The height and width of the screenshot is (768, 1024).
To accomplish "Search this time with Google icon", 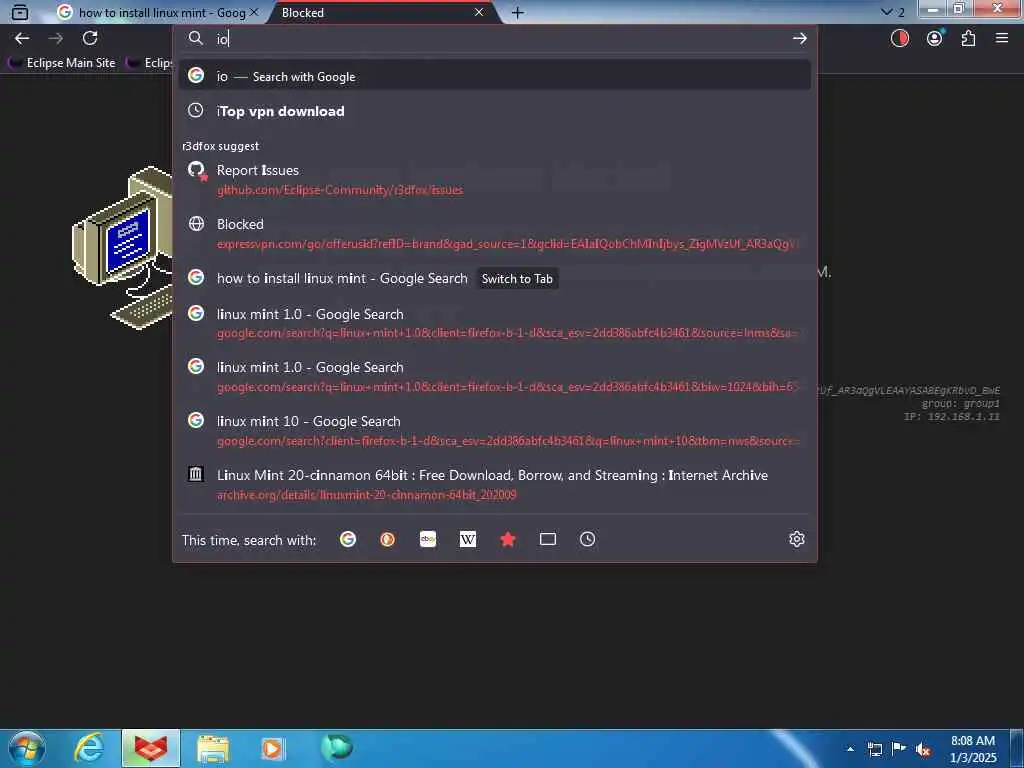I will [348, 539].
